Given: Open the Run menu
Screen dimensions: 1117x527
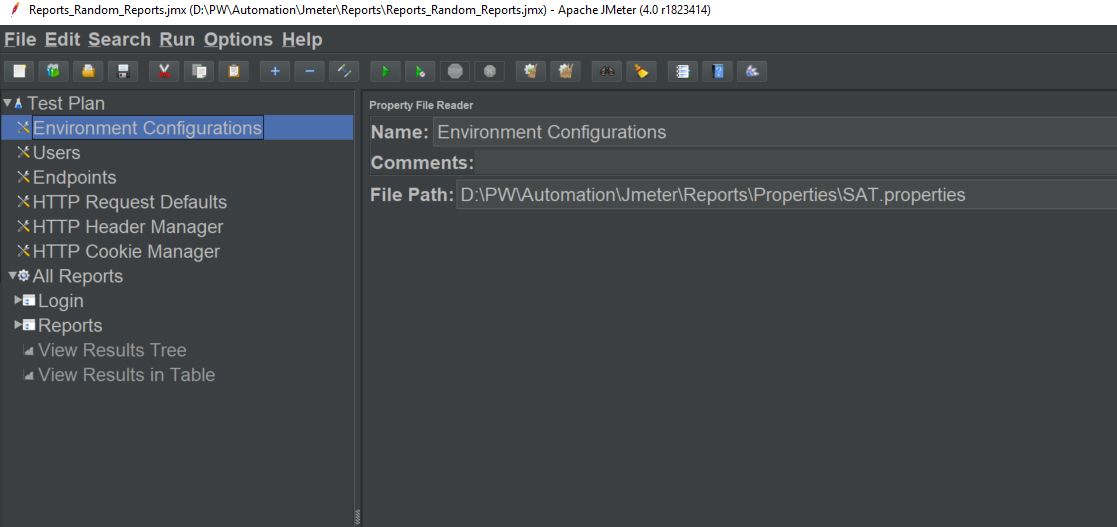Looking at the screenshot, I should pos(177,40).
